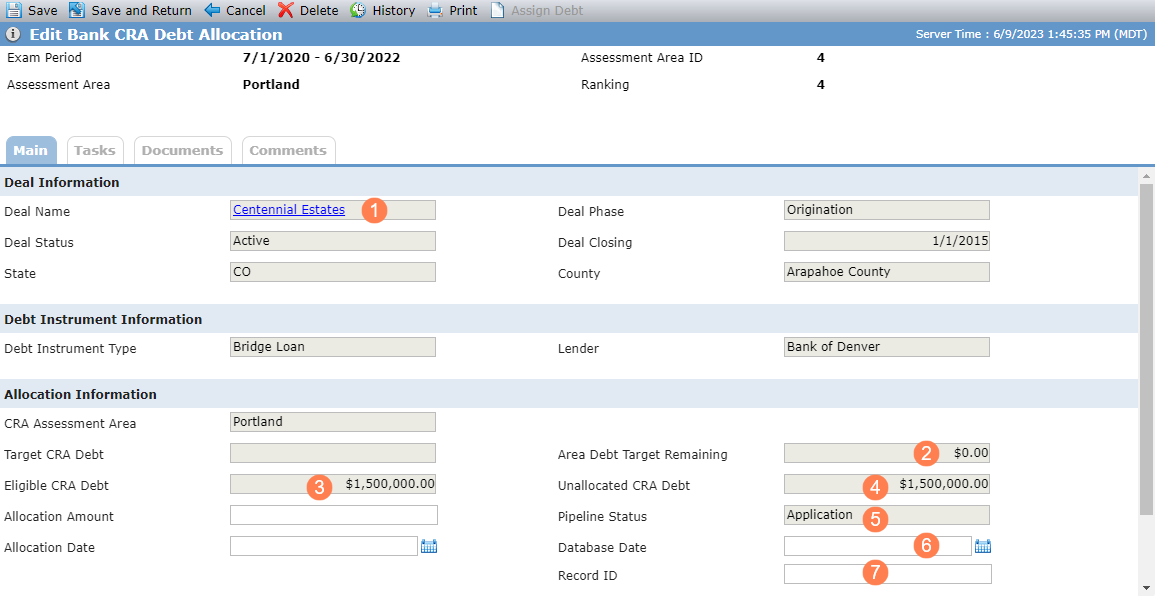Open the Centennial Estates deal link
The height and width of the screenshot is (596, 1155).
pos(289,209)
